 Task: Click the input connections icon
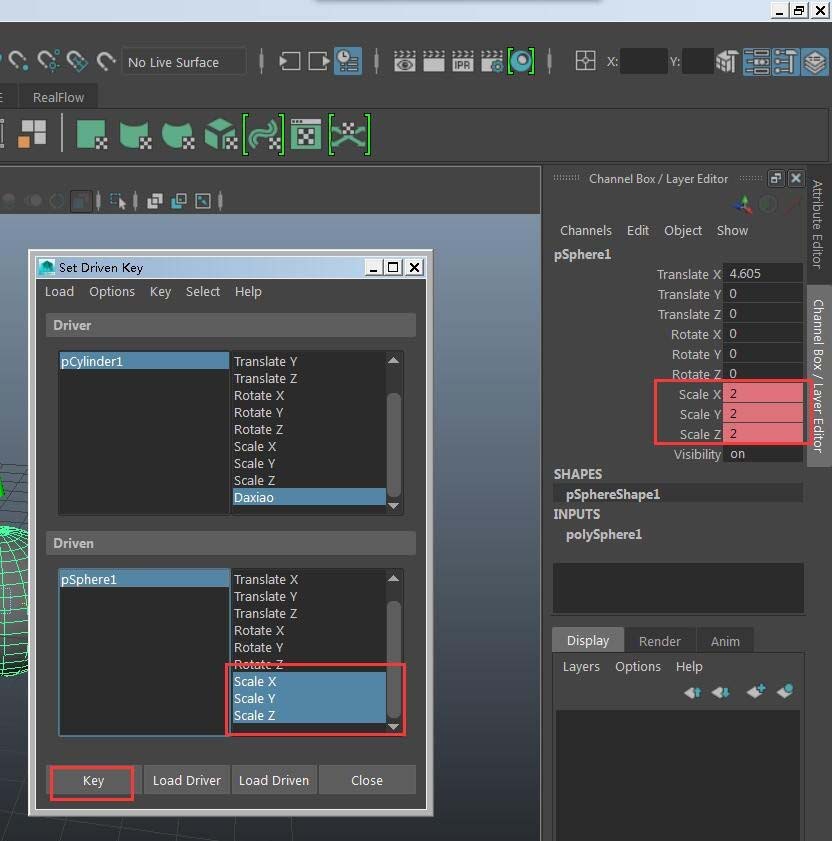290,61
